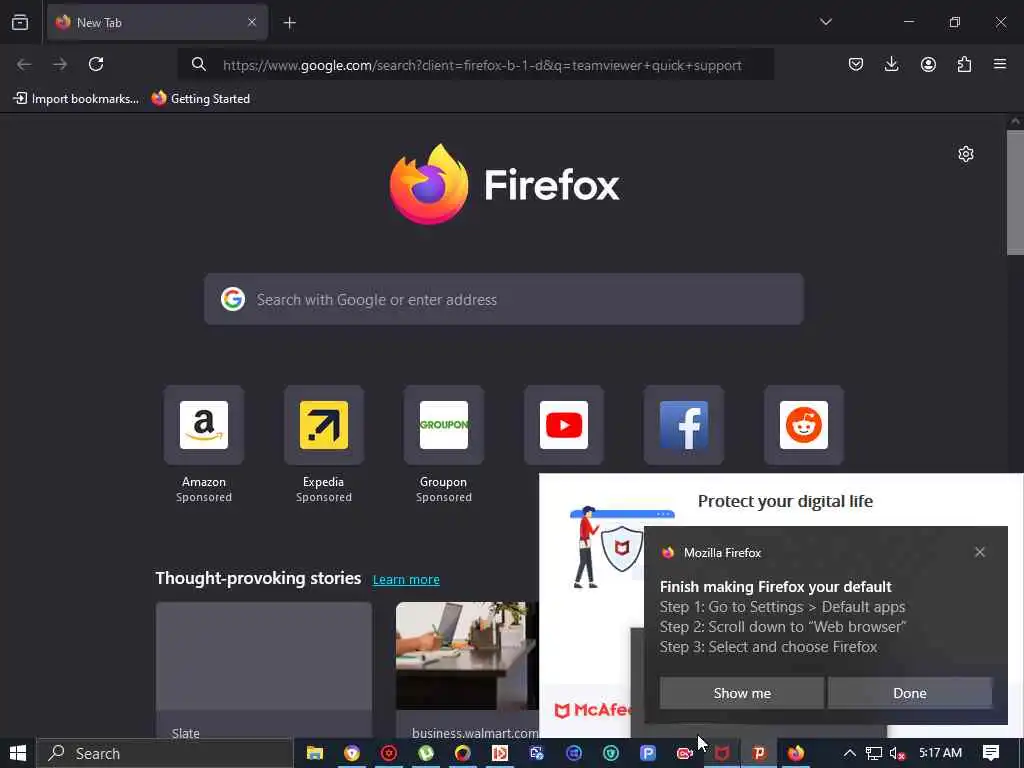Open a new tab with the plus button
Image resolution: width=1024 pixels, height=768 pixels.
coord(290,23)
